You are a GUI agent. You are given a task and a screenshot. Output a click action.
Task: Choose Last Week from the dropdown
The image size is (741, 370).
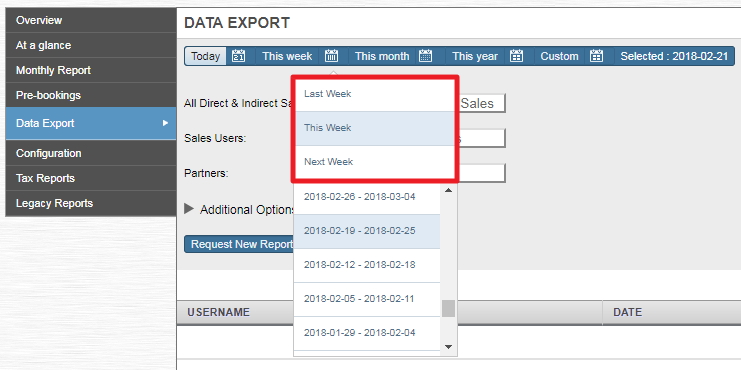(x=375, y=94)
